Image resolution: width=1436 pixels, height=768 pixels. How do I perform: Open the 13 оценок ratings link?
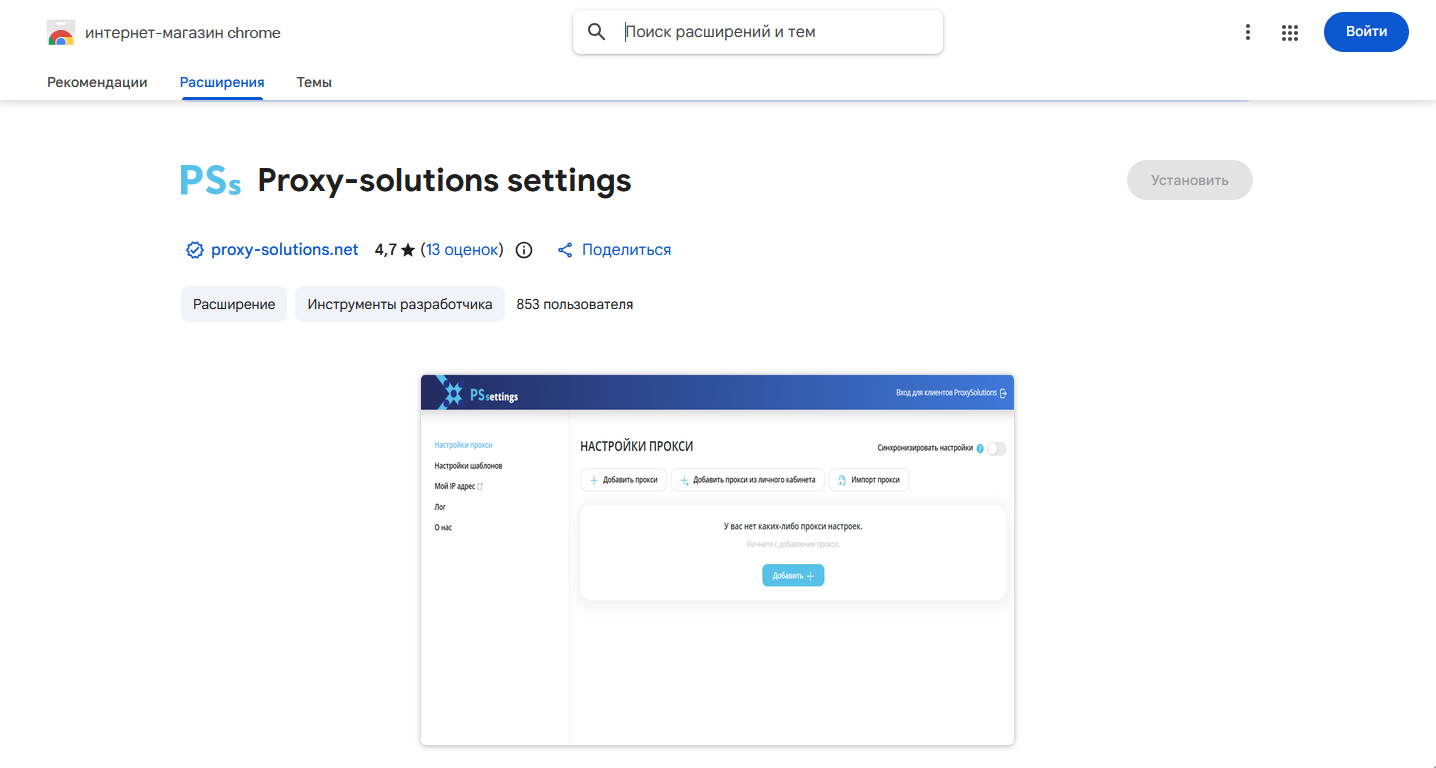click(461, 250)
